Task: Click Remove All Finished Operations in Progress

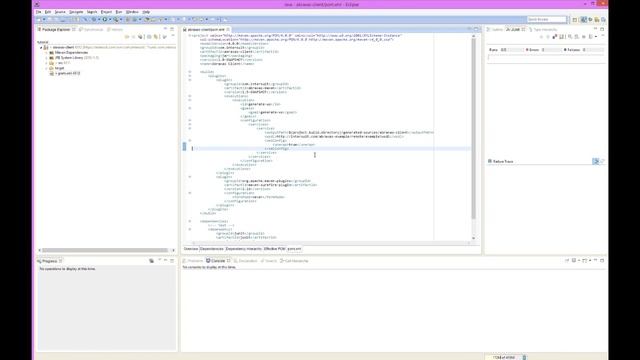Action: pyautogui.click(x=151, y=260)
